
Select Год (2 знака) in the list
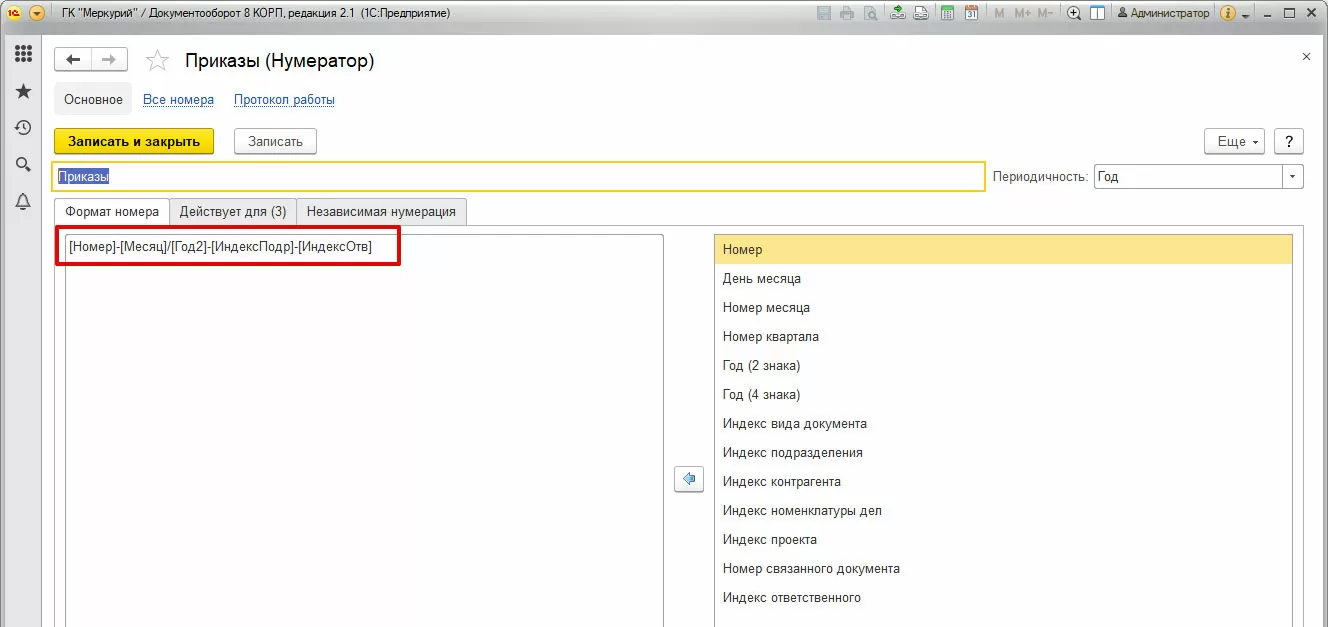point(1003,366)
